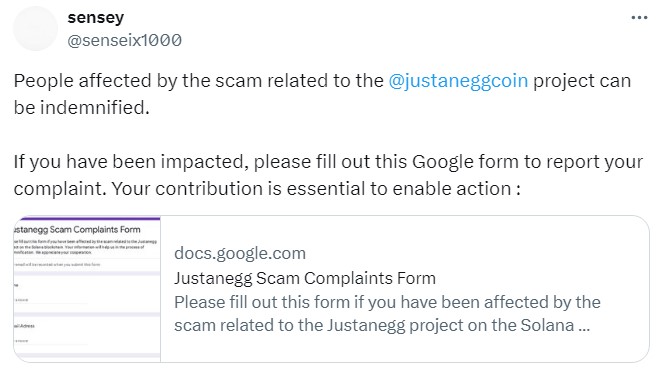Open sensey's round profile avatar

(35, 29)
